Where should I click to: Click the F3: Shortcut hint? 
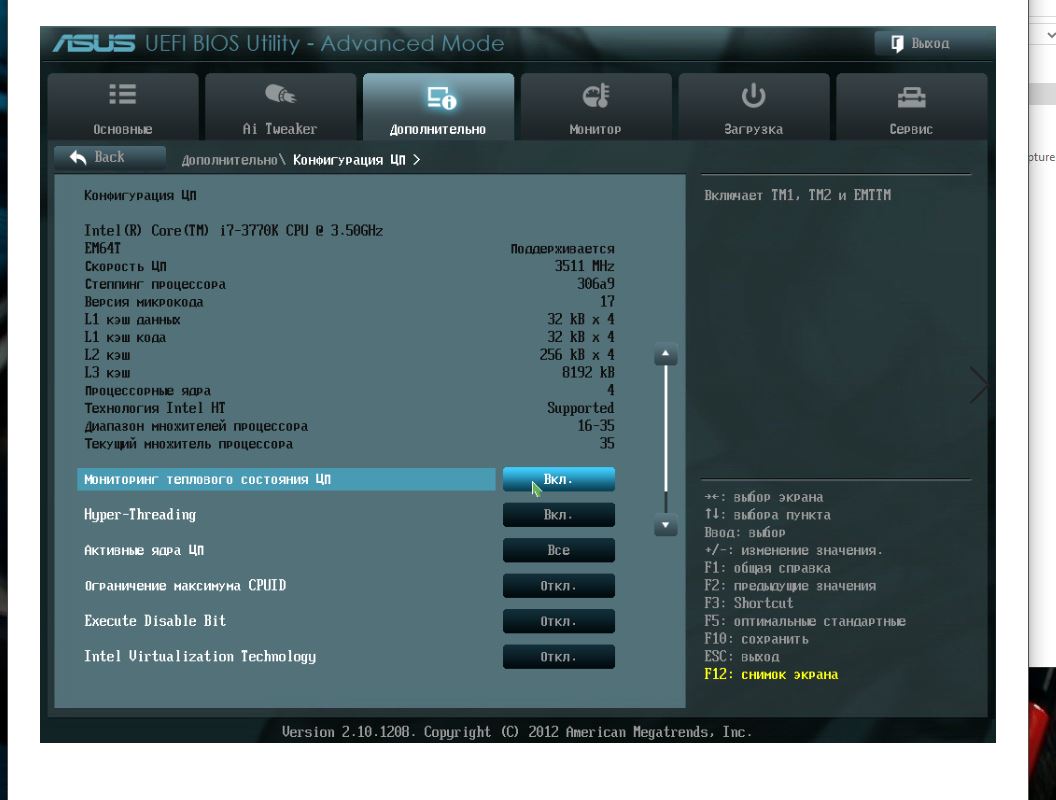tap(749, 603)
